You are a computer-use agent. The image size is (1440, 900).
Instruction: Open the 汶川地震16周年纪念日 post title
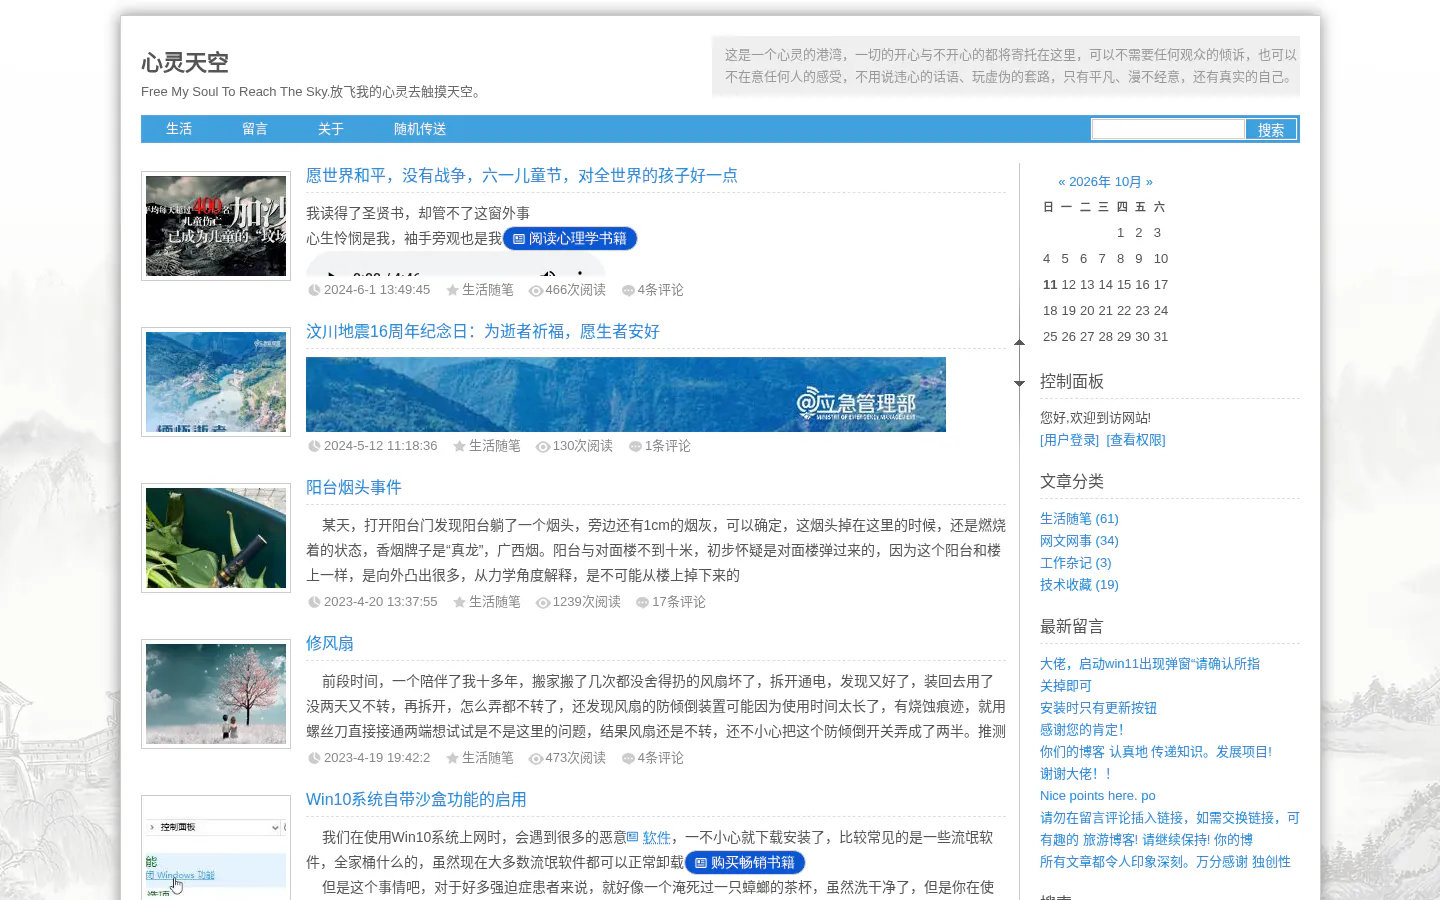(x=483, y=332)
